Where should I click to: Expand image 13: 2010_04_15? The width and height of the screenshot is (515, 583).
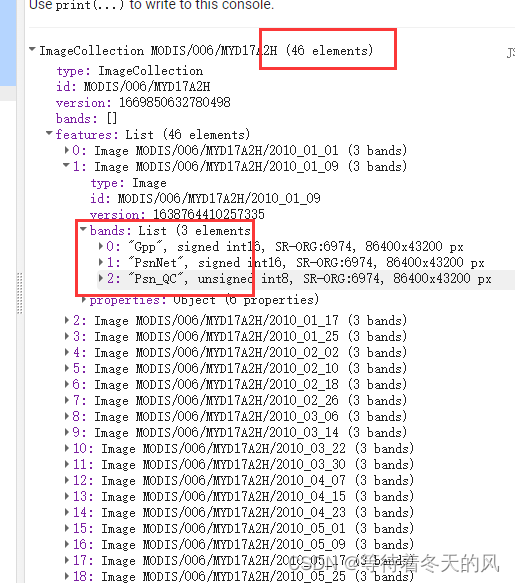point(67,496)
